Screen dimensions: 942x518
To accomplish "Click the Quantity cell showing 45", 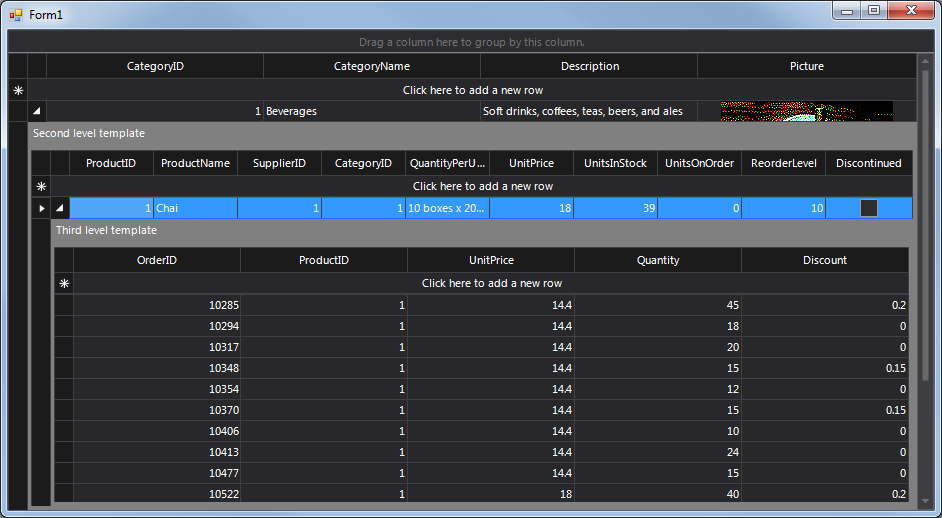I will (x=657, y=305).
